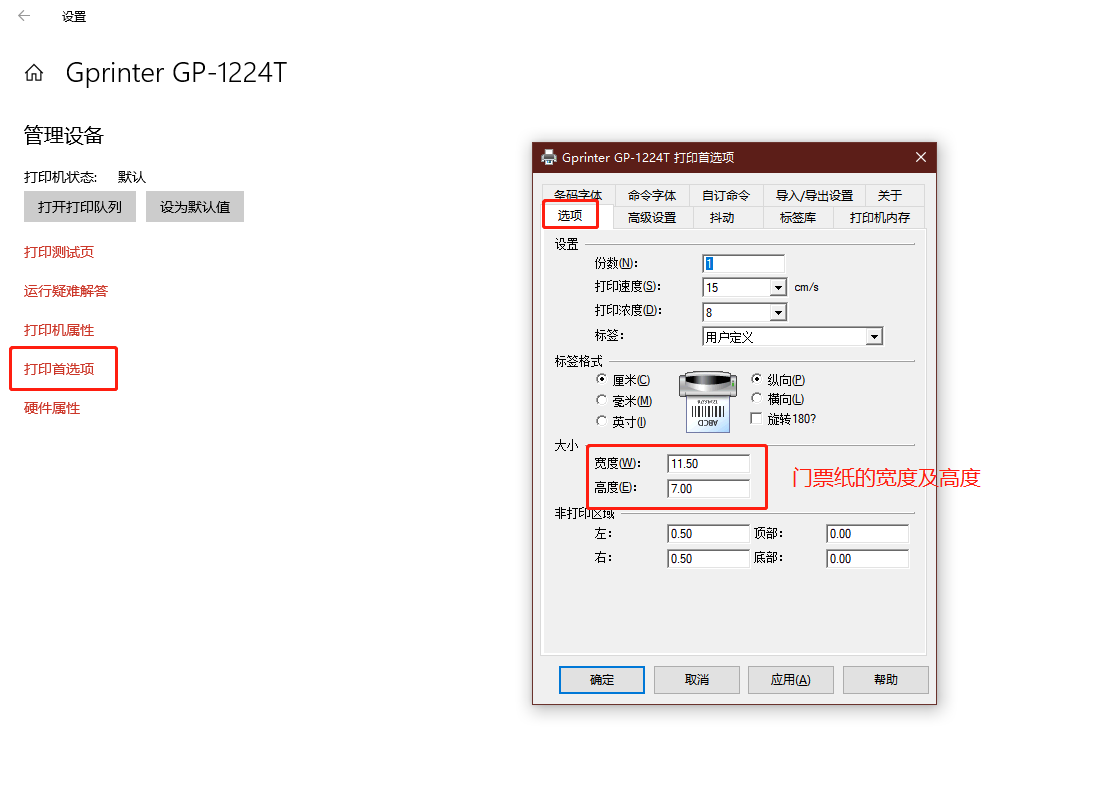
Task: Open the 标签库 tab
Action: [797, 218]
